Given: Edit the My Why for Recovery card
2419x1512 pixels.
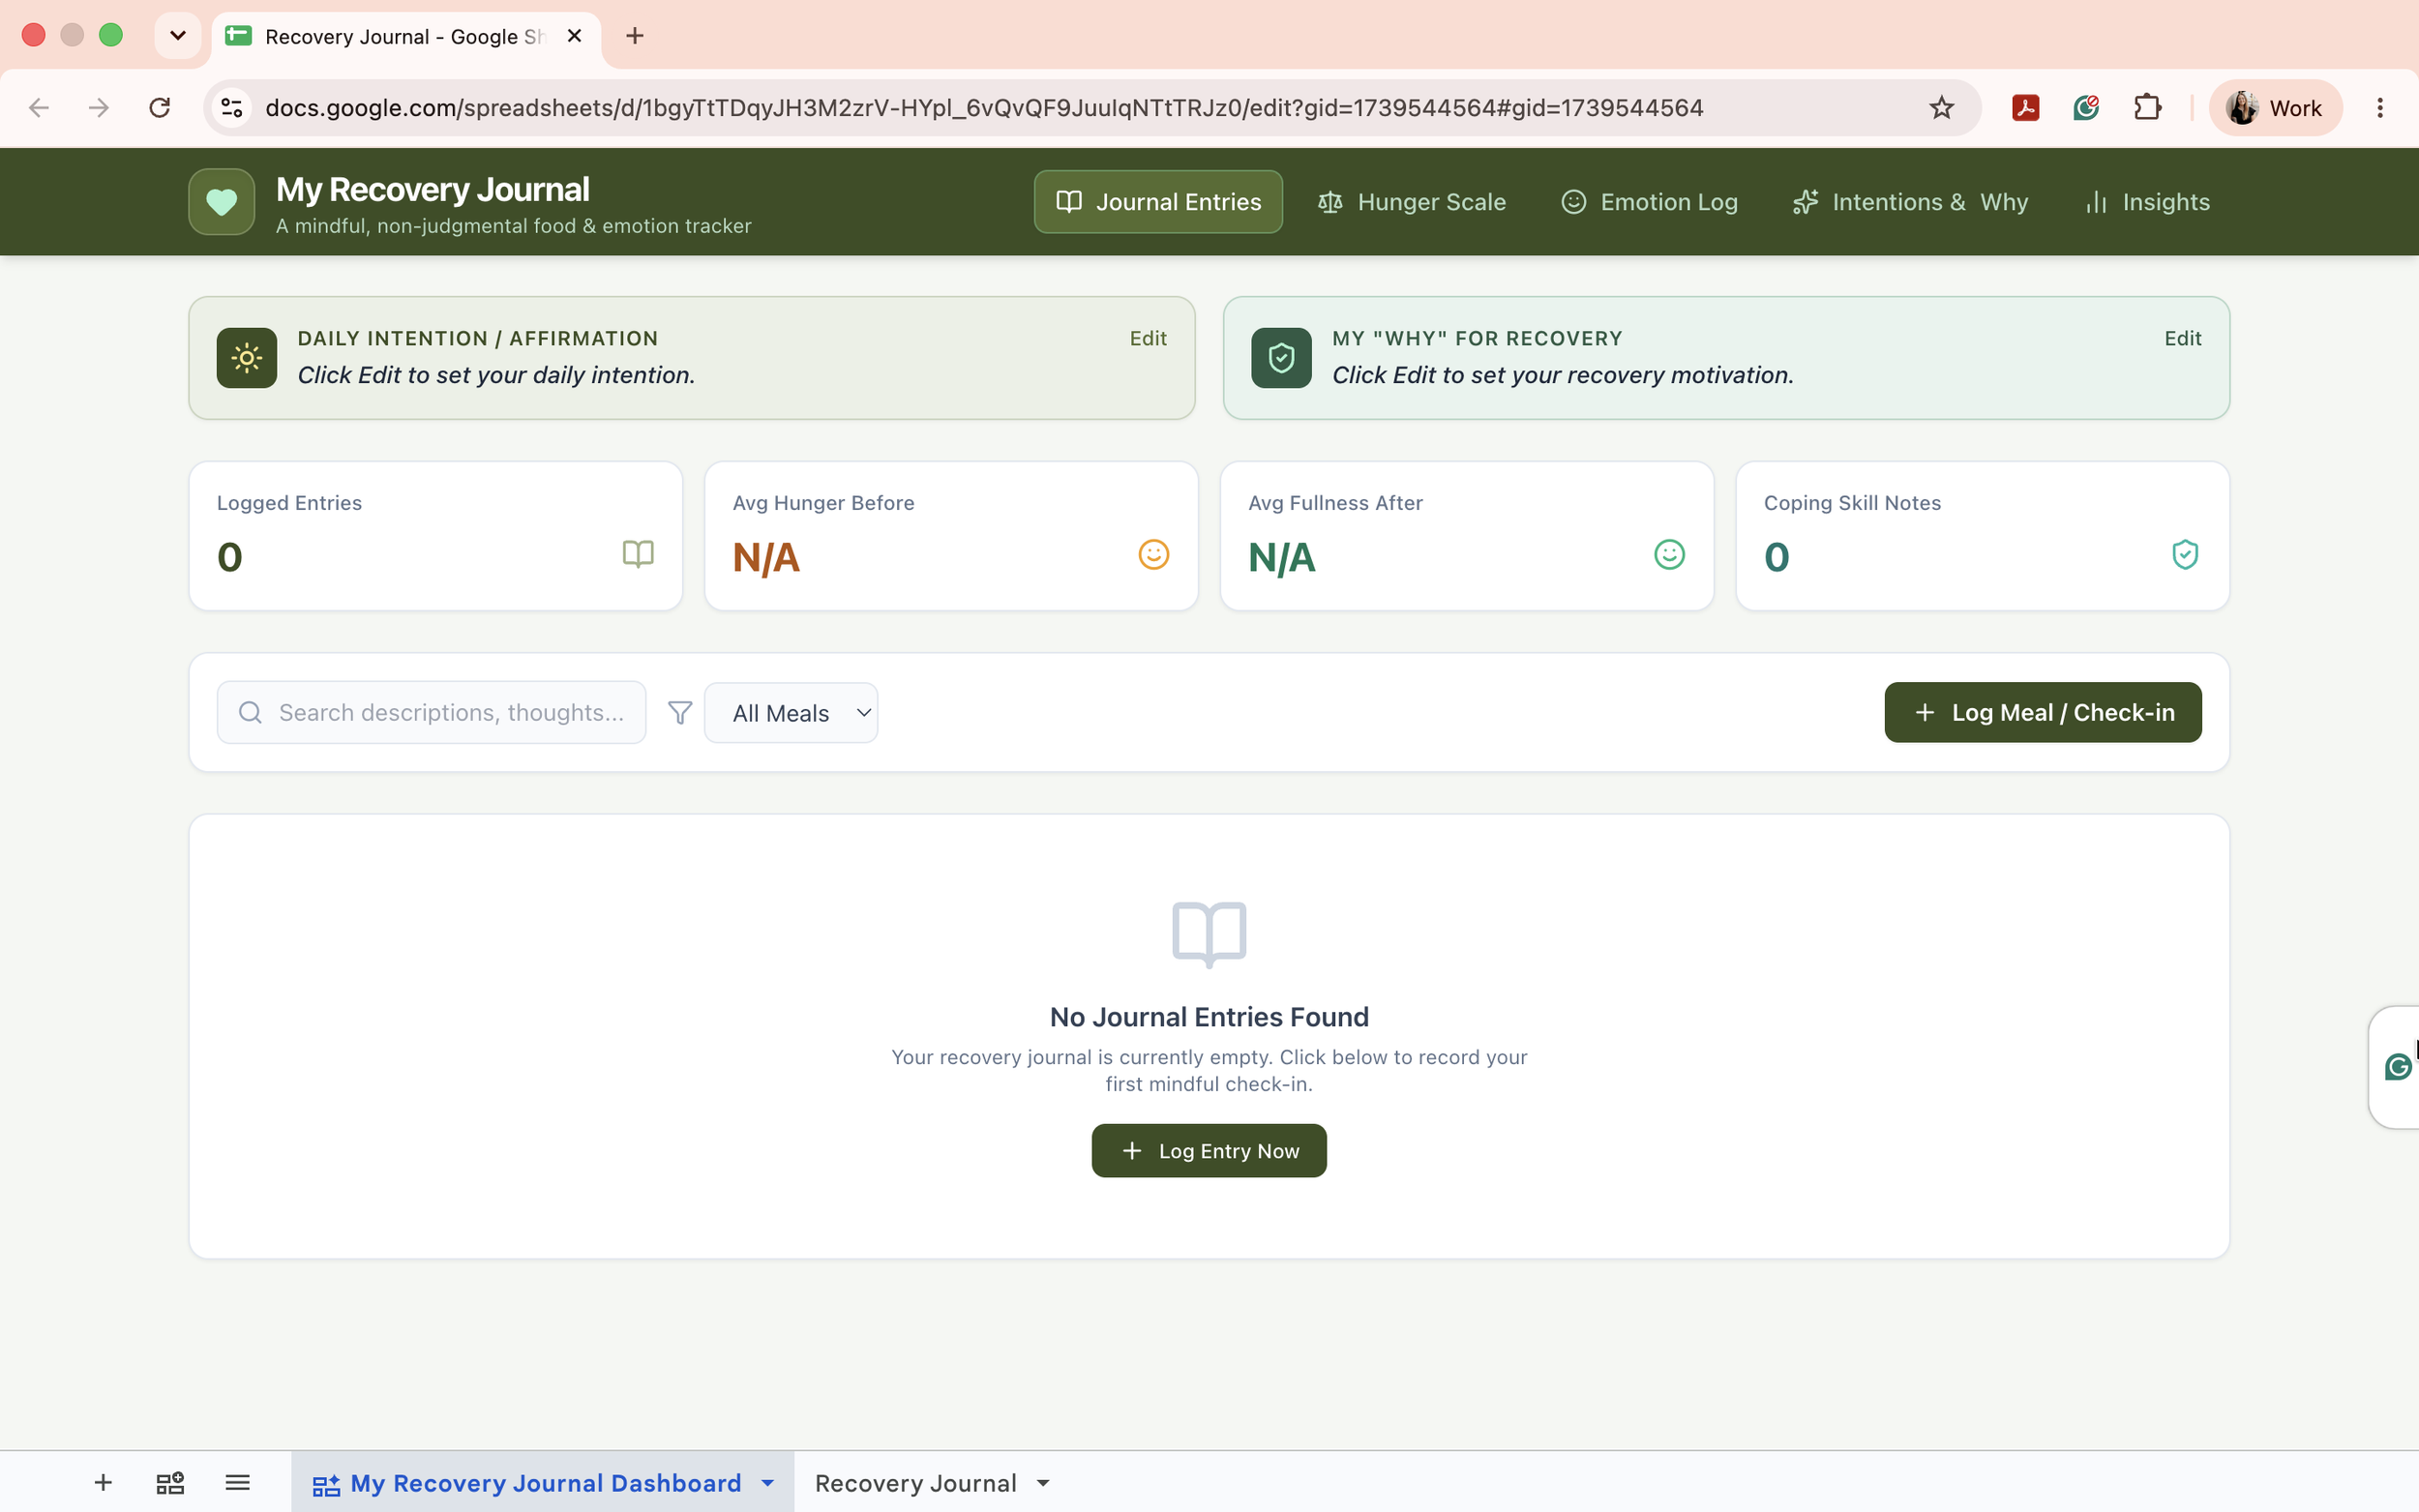Looking at the screenshot, I should tap(2182, 338).
